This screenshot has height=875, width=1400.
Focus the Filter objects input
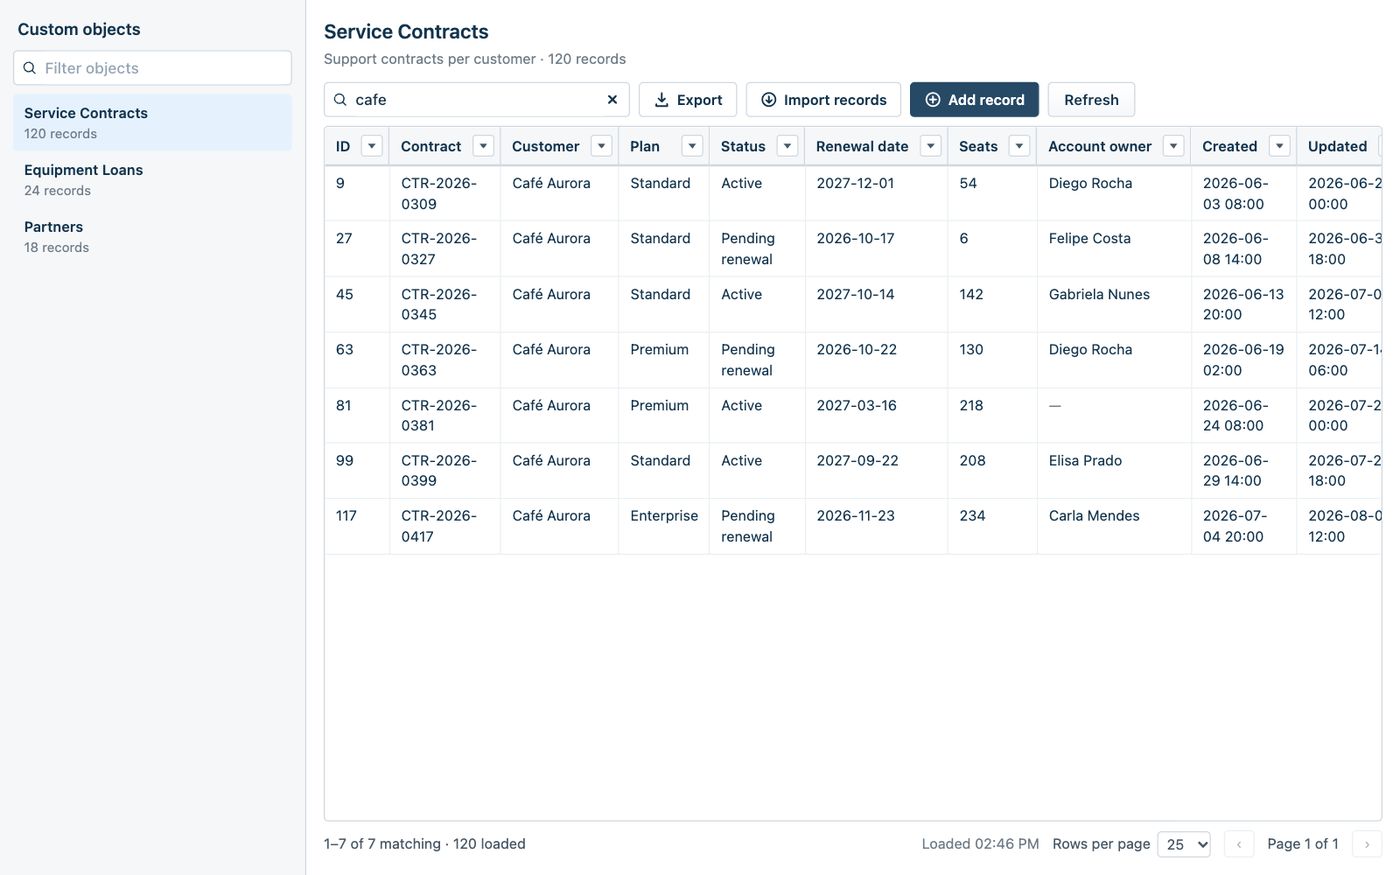click(153, 68)
